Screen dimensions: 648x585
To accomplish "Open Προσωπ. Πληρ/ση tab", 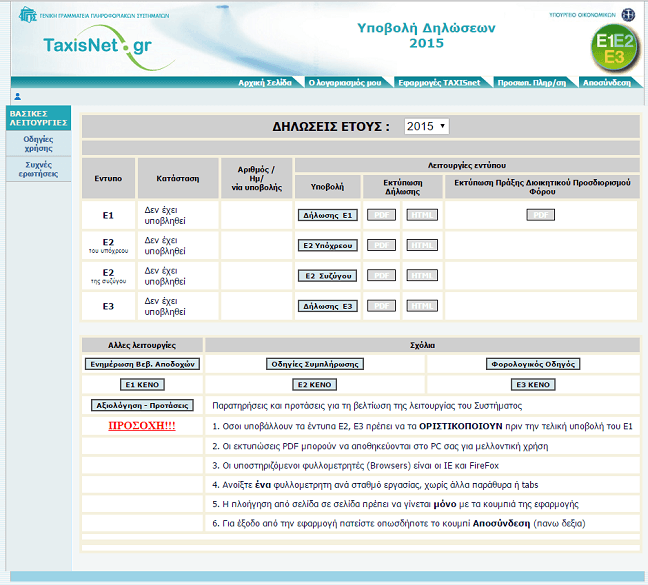I will [x=531, y=83].
